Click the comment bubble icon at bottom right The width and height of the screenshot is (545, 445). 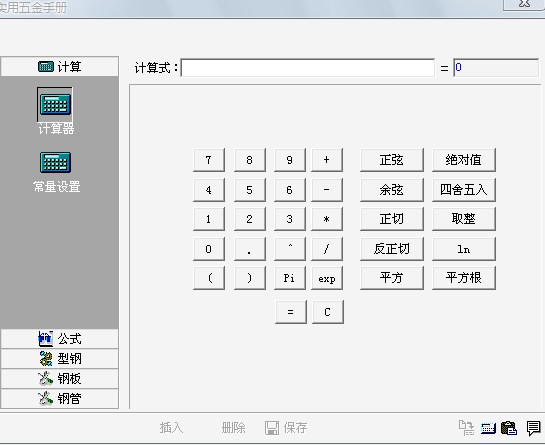click(x=533, y=428)
